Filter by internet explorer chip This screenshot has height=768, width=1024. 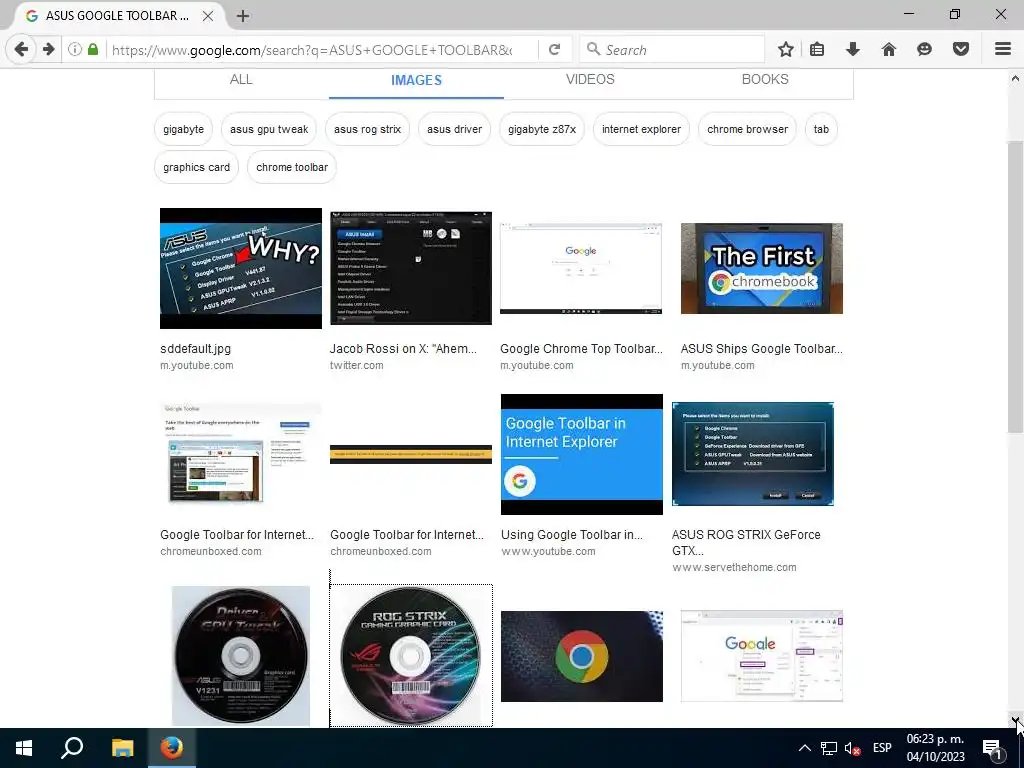(641, 129)
